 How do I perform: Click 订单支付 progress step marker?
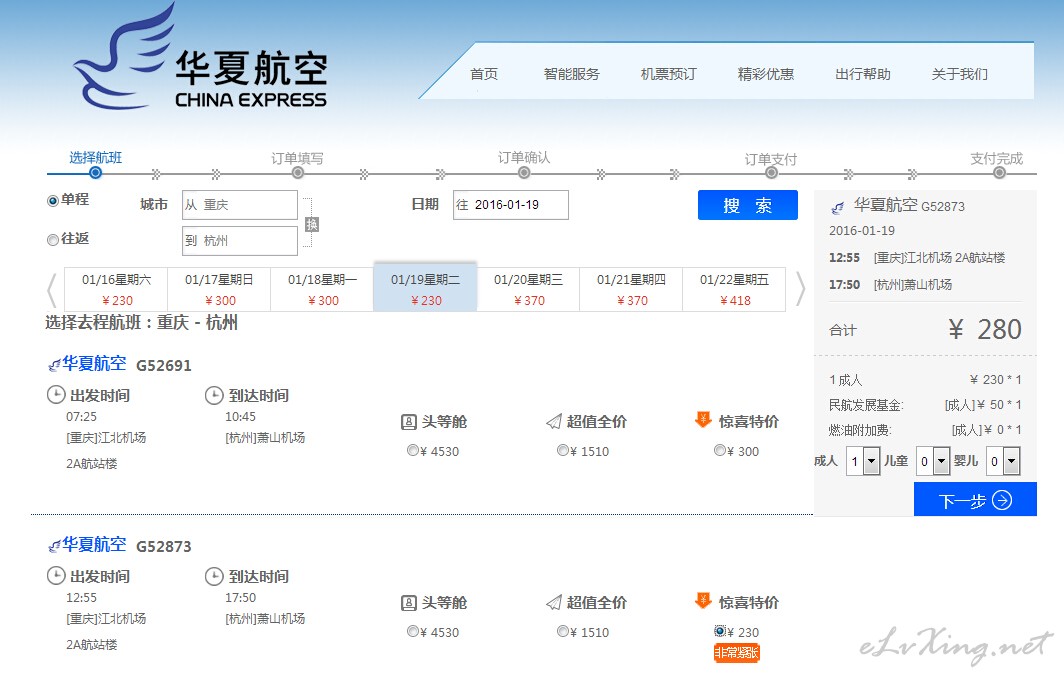point(771,172)
